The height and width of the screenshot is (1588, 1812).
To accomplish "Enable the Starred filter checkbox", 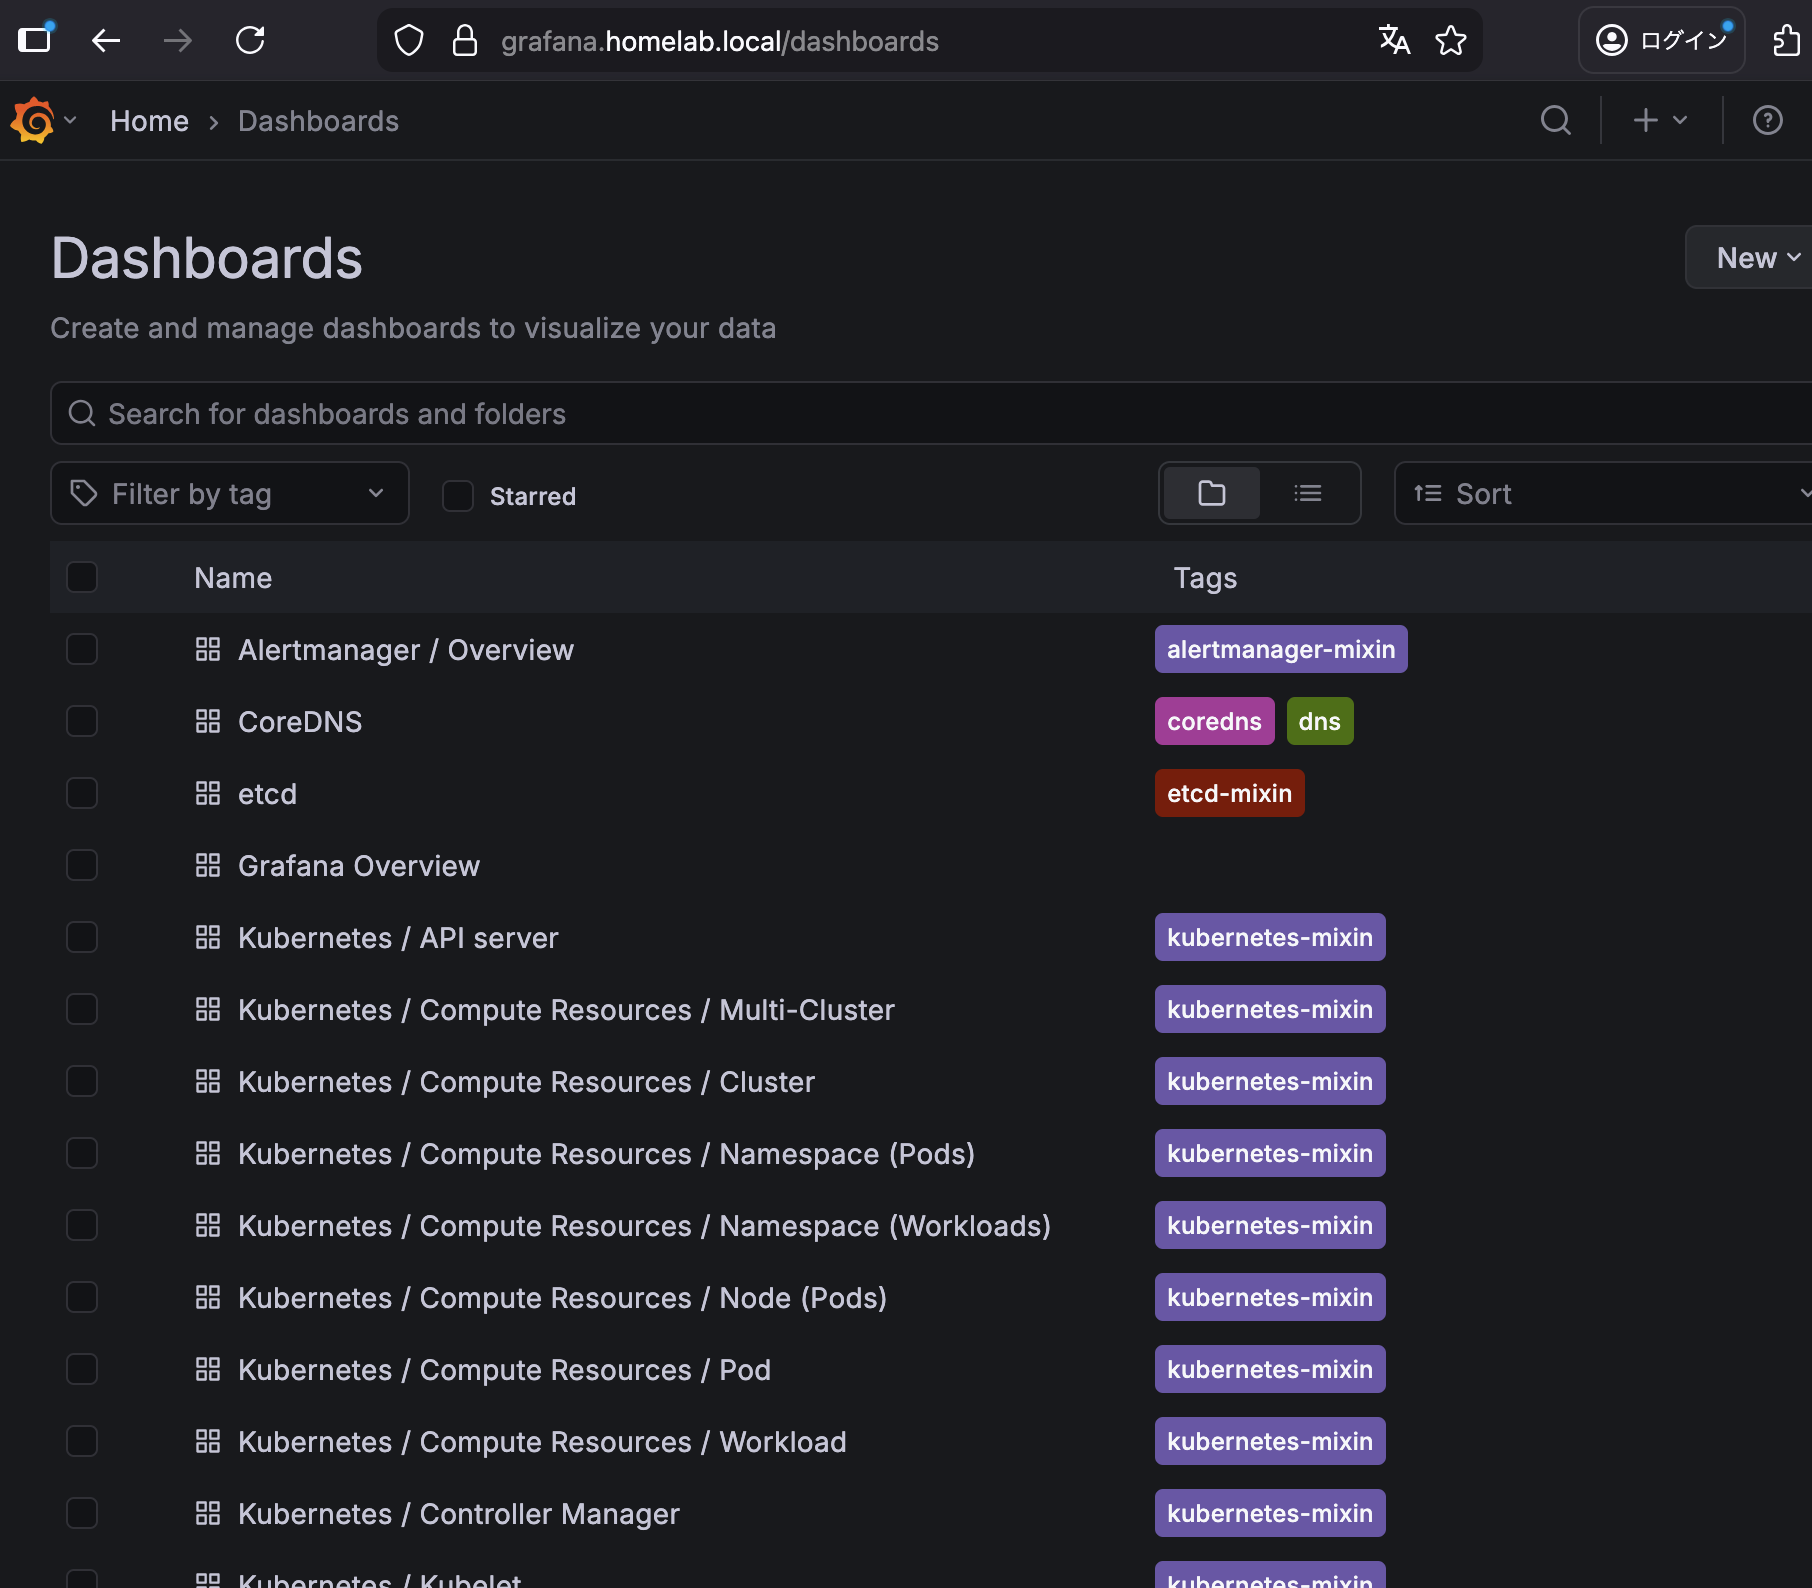I will (458, 495).
